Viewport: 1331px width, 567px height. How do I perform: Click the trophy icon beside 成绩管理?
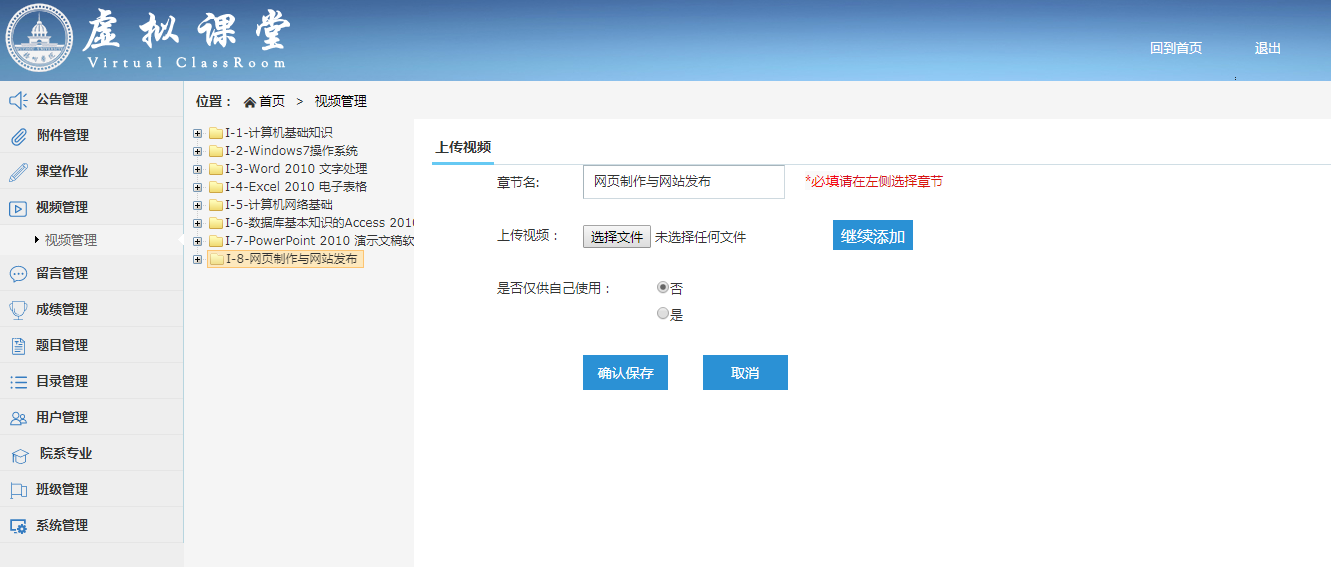click(18, 310)
